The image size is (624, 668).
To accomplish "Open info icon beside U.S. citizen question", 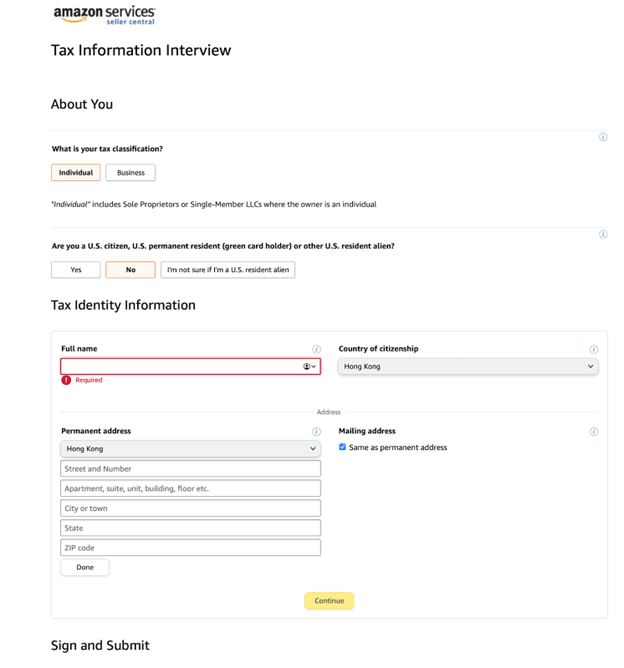I will pyautogui.click(x=603, y=234).
